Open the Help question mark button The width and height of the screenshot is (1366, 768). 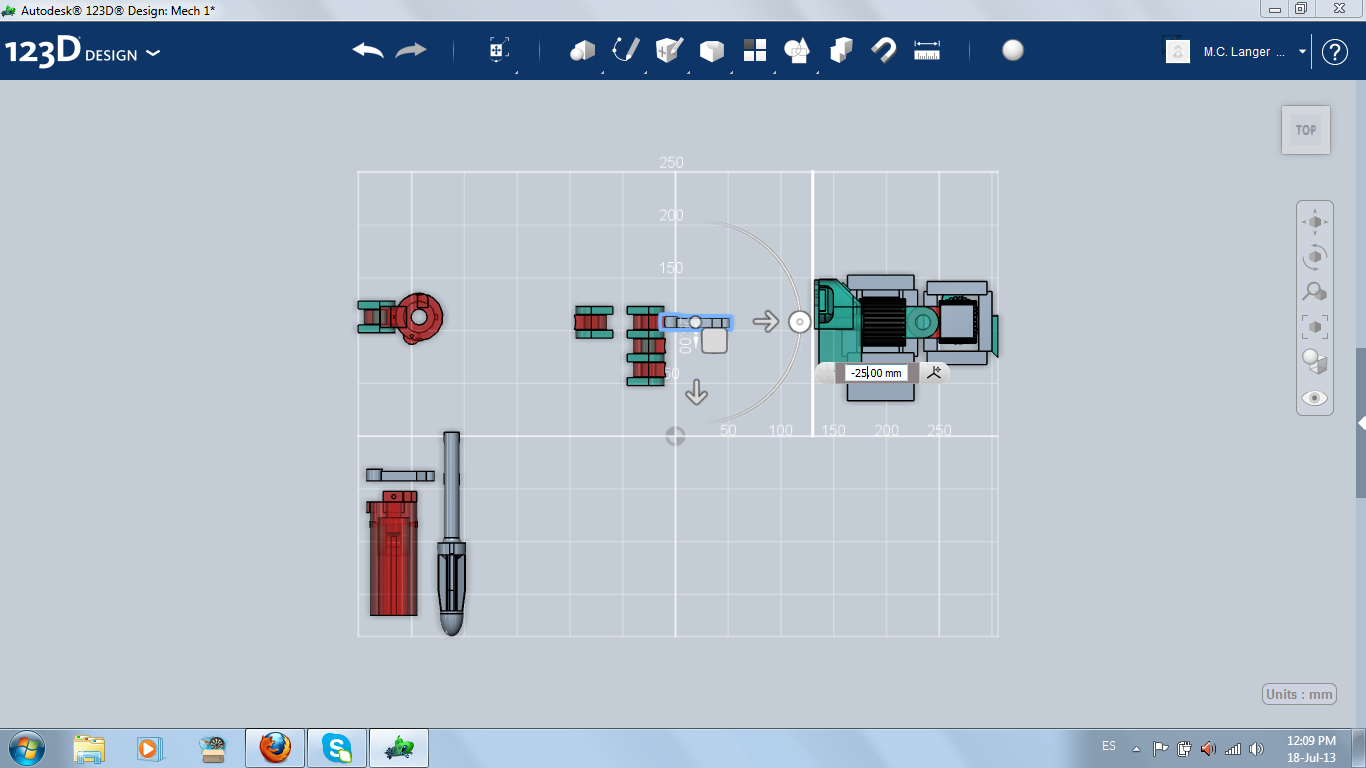click(1335, 52)
